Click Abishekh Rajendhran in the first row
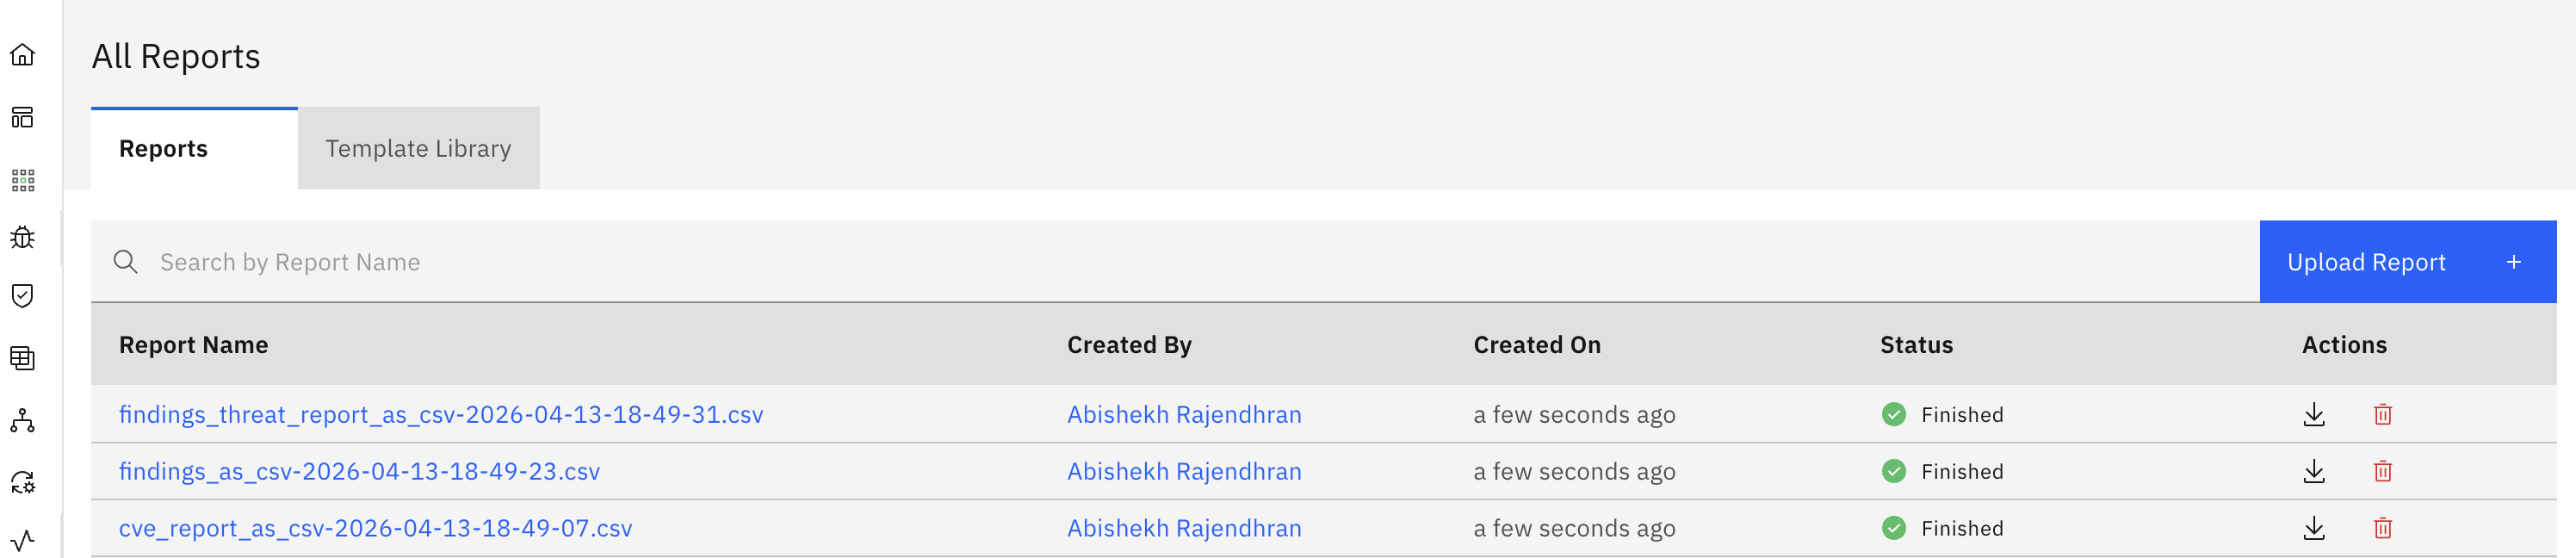Screen dimensions: 2576x558 [1183, 414]
